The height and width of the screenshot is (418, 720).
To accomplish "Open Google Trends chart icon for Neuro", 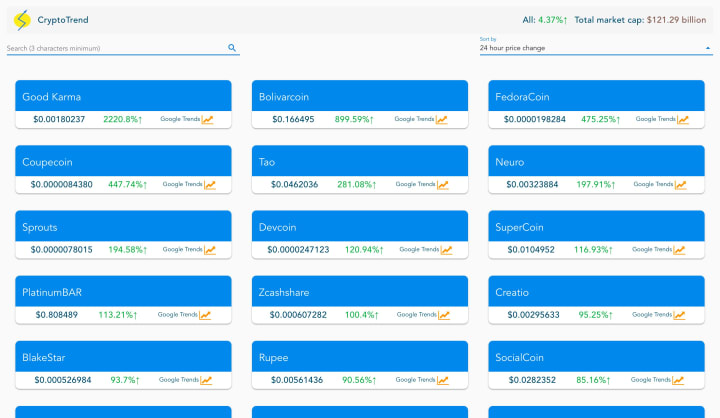I will (x=681, y=185).
